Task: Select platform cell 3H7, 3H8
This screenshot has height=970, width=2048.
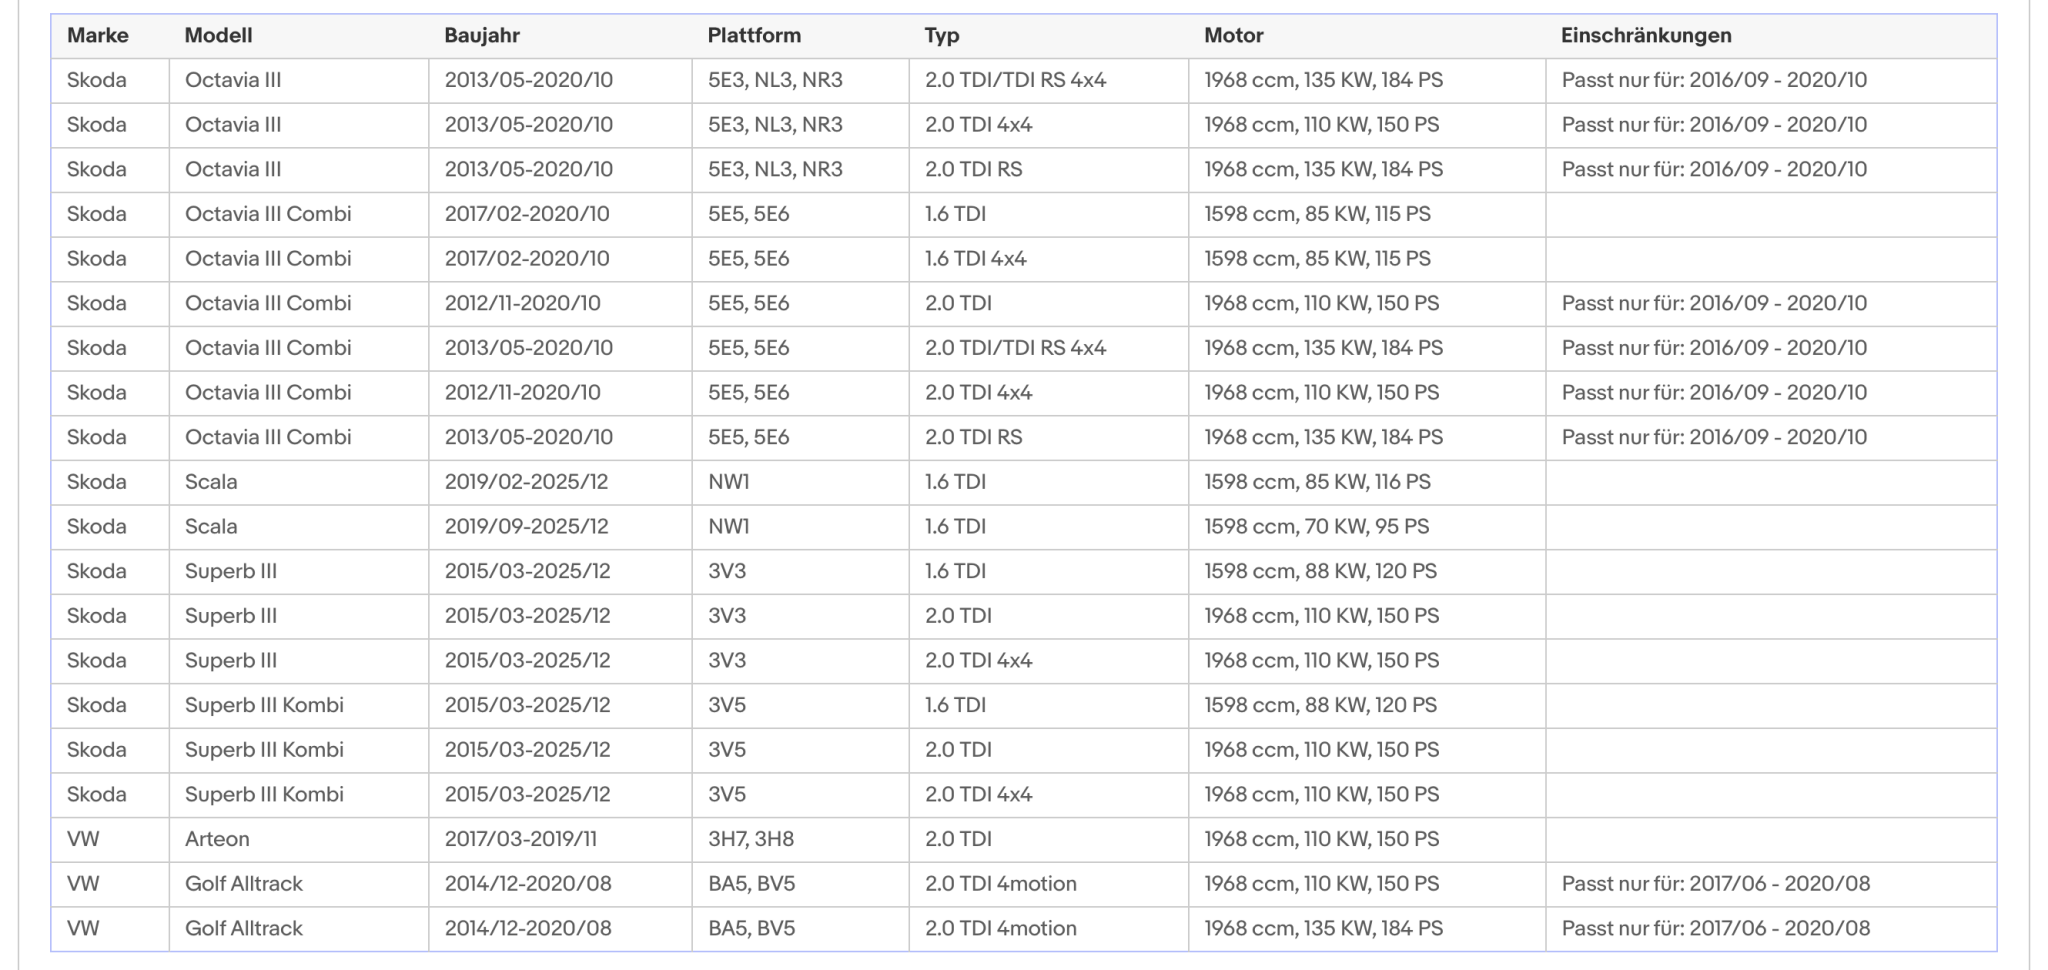Action: (x=800, y=839)
